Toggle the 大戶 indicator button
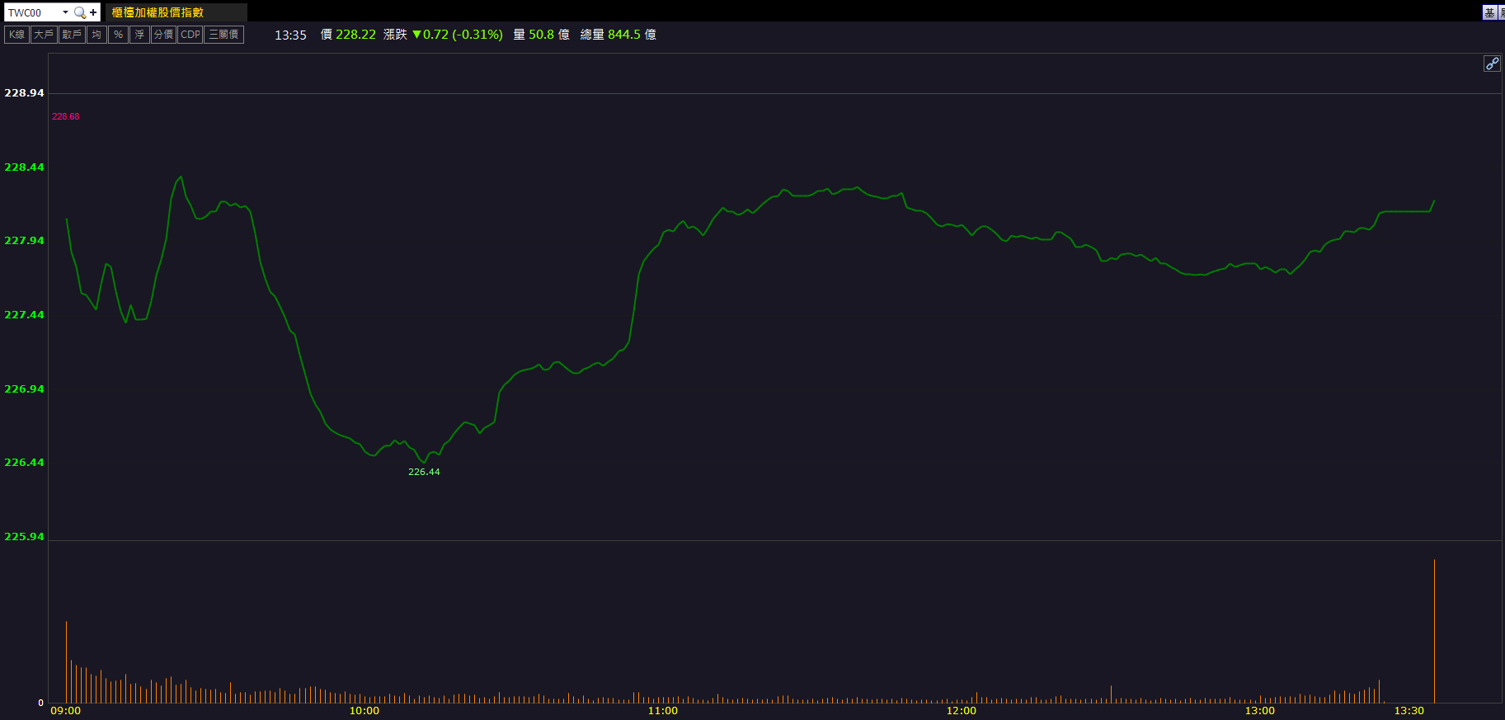 43,35
